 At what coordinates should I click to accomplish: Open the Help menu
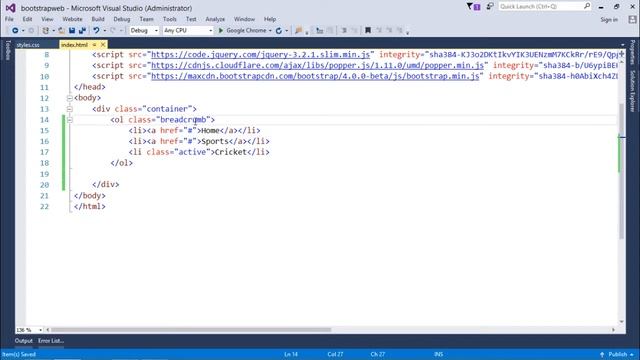(270, 19)
